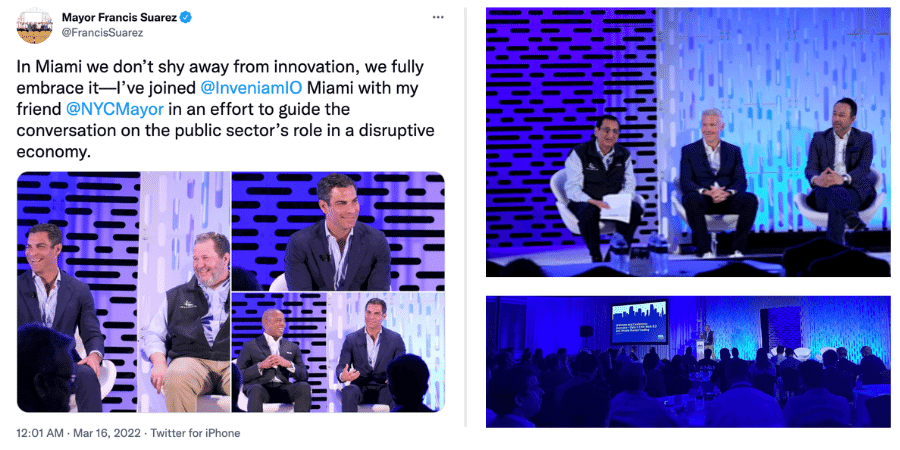900x450 pixels.
Task: Open the Mayor Francis Suarez display name
Action: click(x=119, y=18)
